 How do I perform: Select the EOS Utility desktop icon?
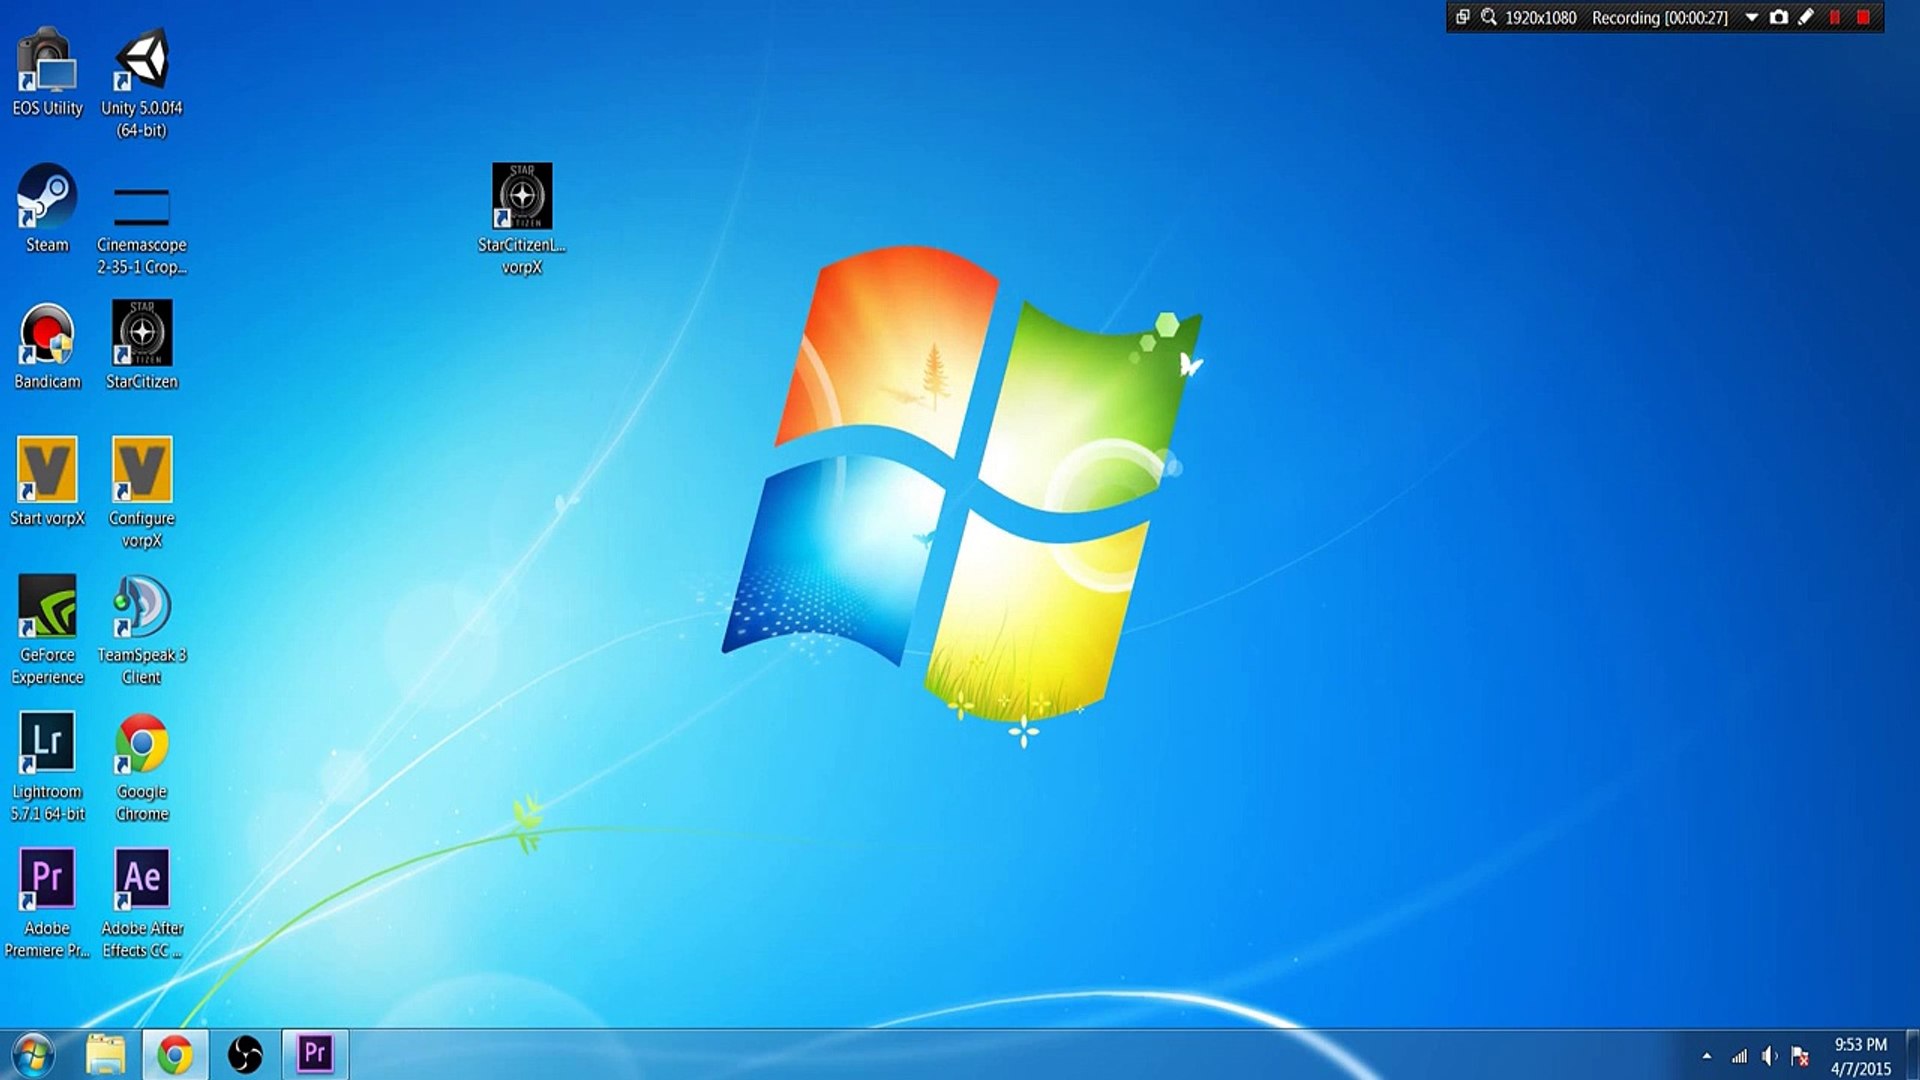pyautogui.click(x=47, y=73)
